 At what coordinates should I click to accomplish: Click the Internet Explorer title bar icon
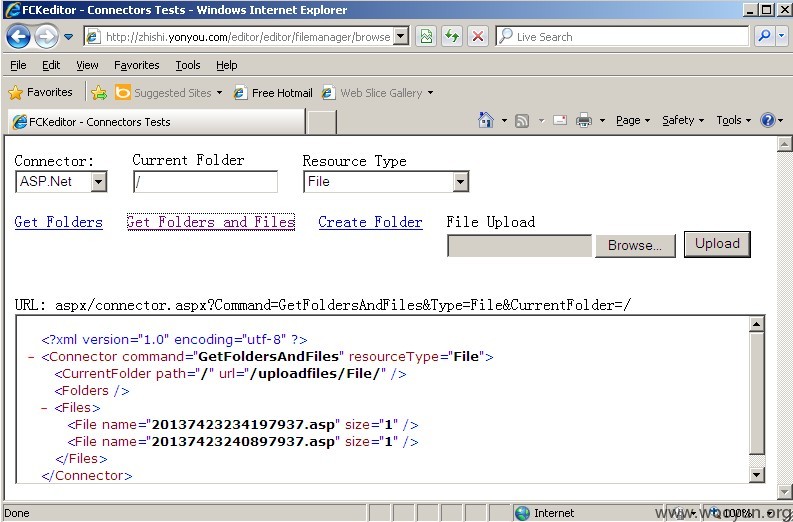(x=12, y=10)
